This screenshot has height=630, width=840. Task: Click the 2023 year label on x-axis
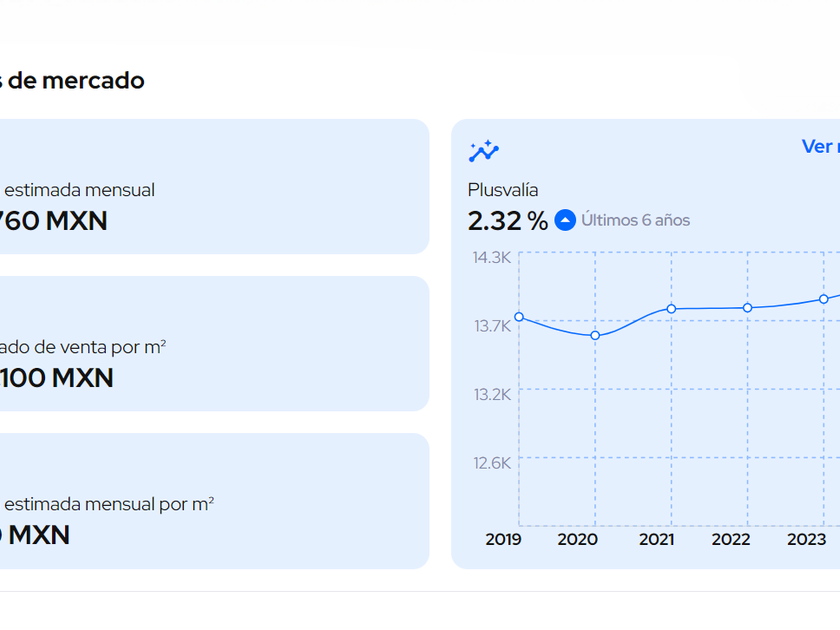[806, 540]
